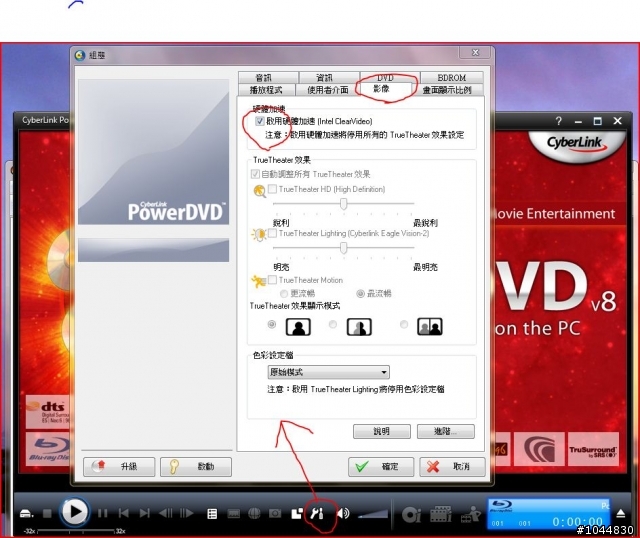The image size is (640, 538).
Task: Click the 32x playback speed slider
Action: click(x=76, y=531)
